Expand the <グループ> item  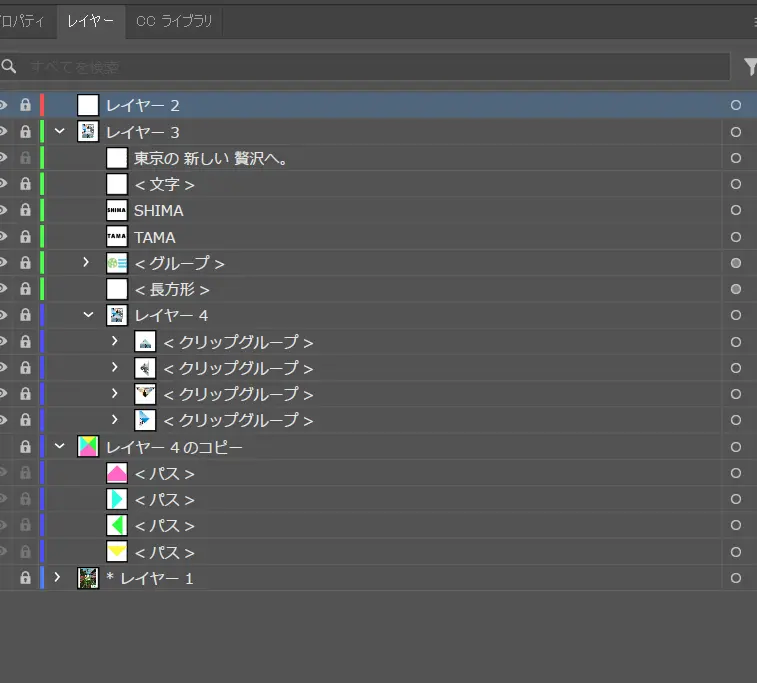pos(87,263)
